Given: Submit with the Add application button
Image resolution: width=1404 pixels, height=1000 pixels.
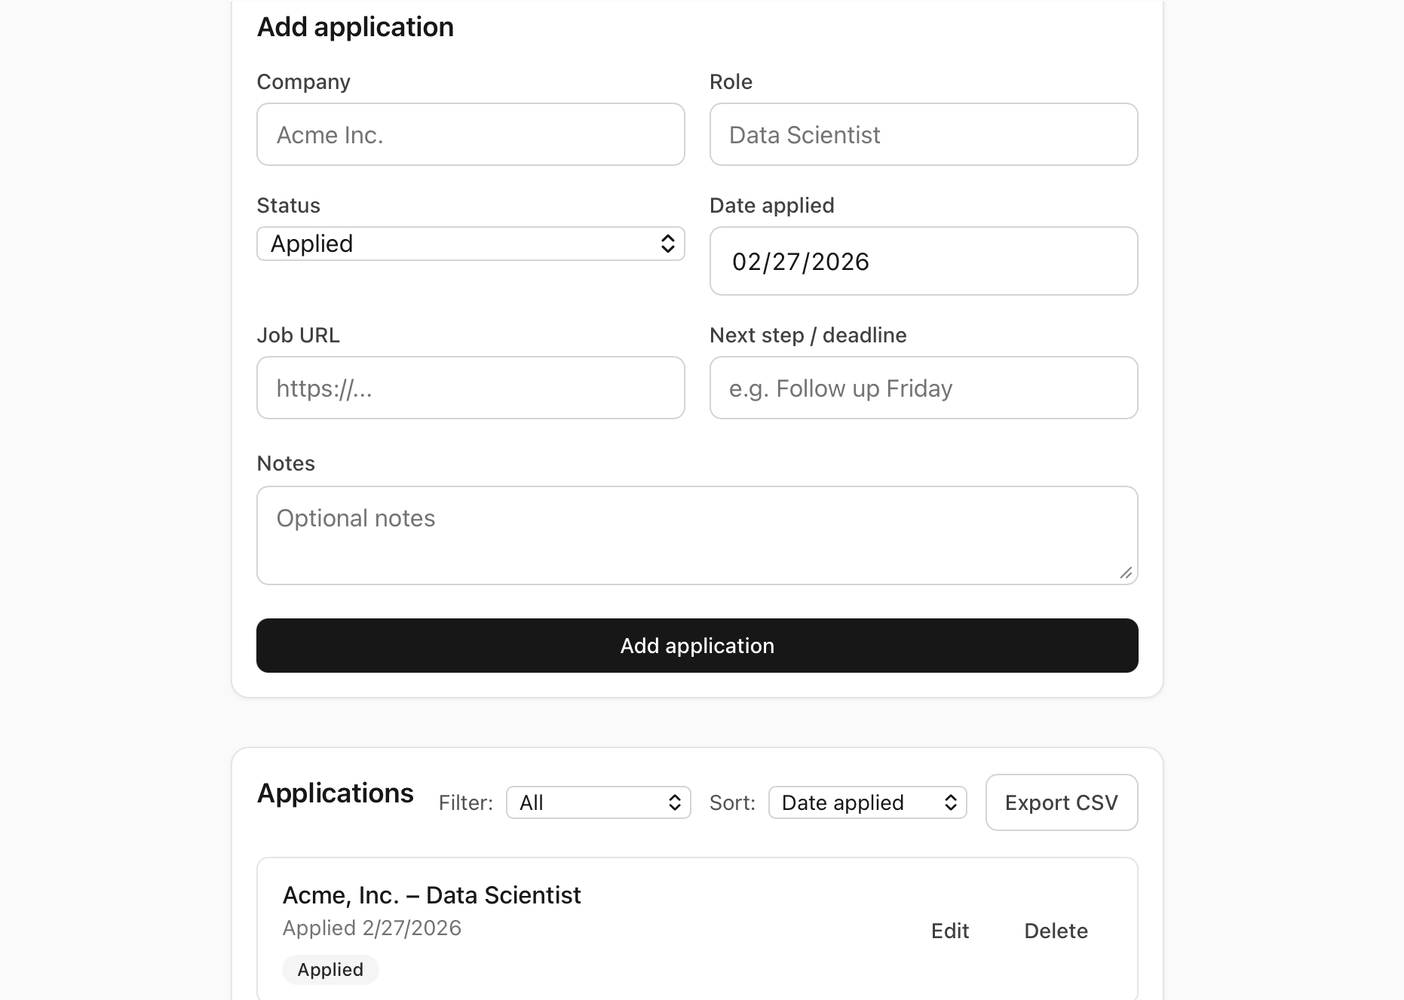Looking at the screenshot, I should point(697,645).
